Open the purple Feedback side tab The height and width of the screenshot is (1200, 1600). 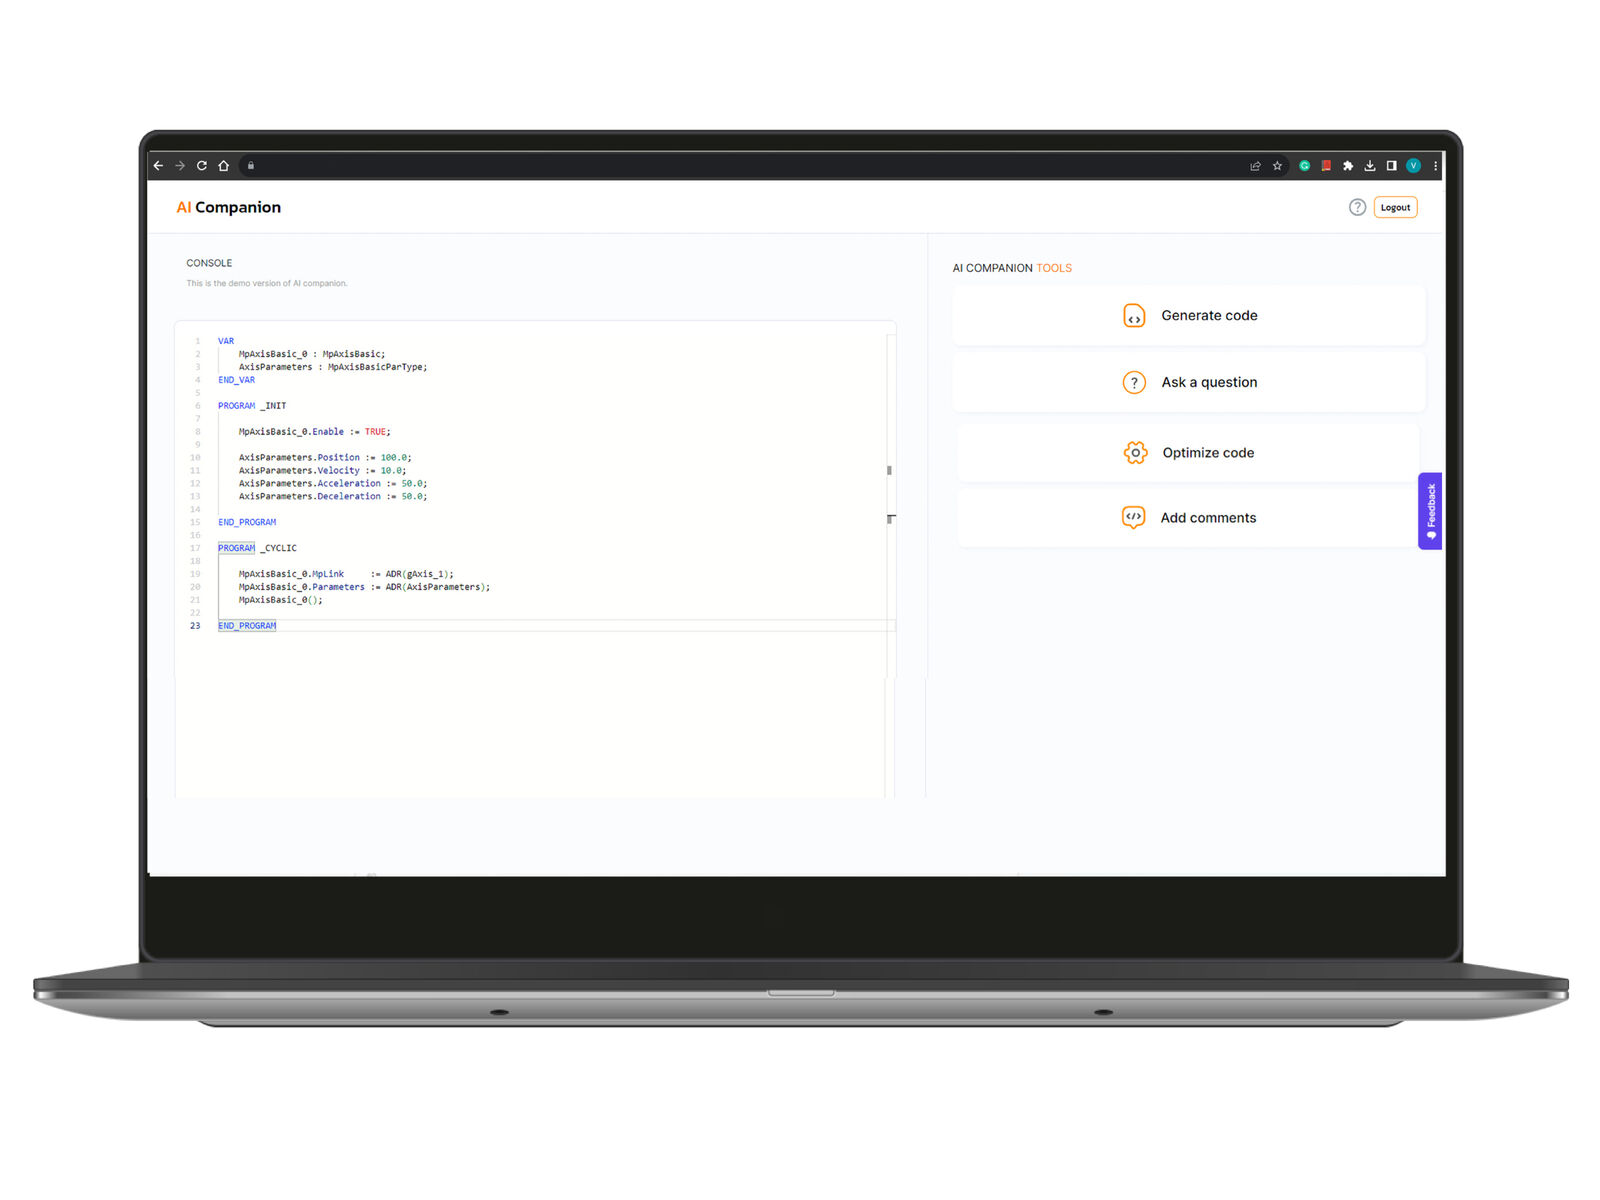click(x=1430, y=511)
